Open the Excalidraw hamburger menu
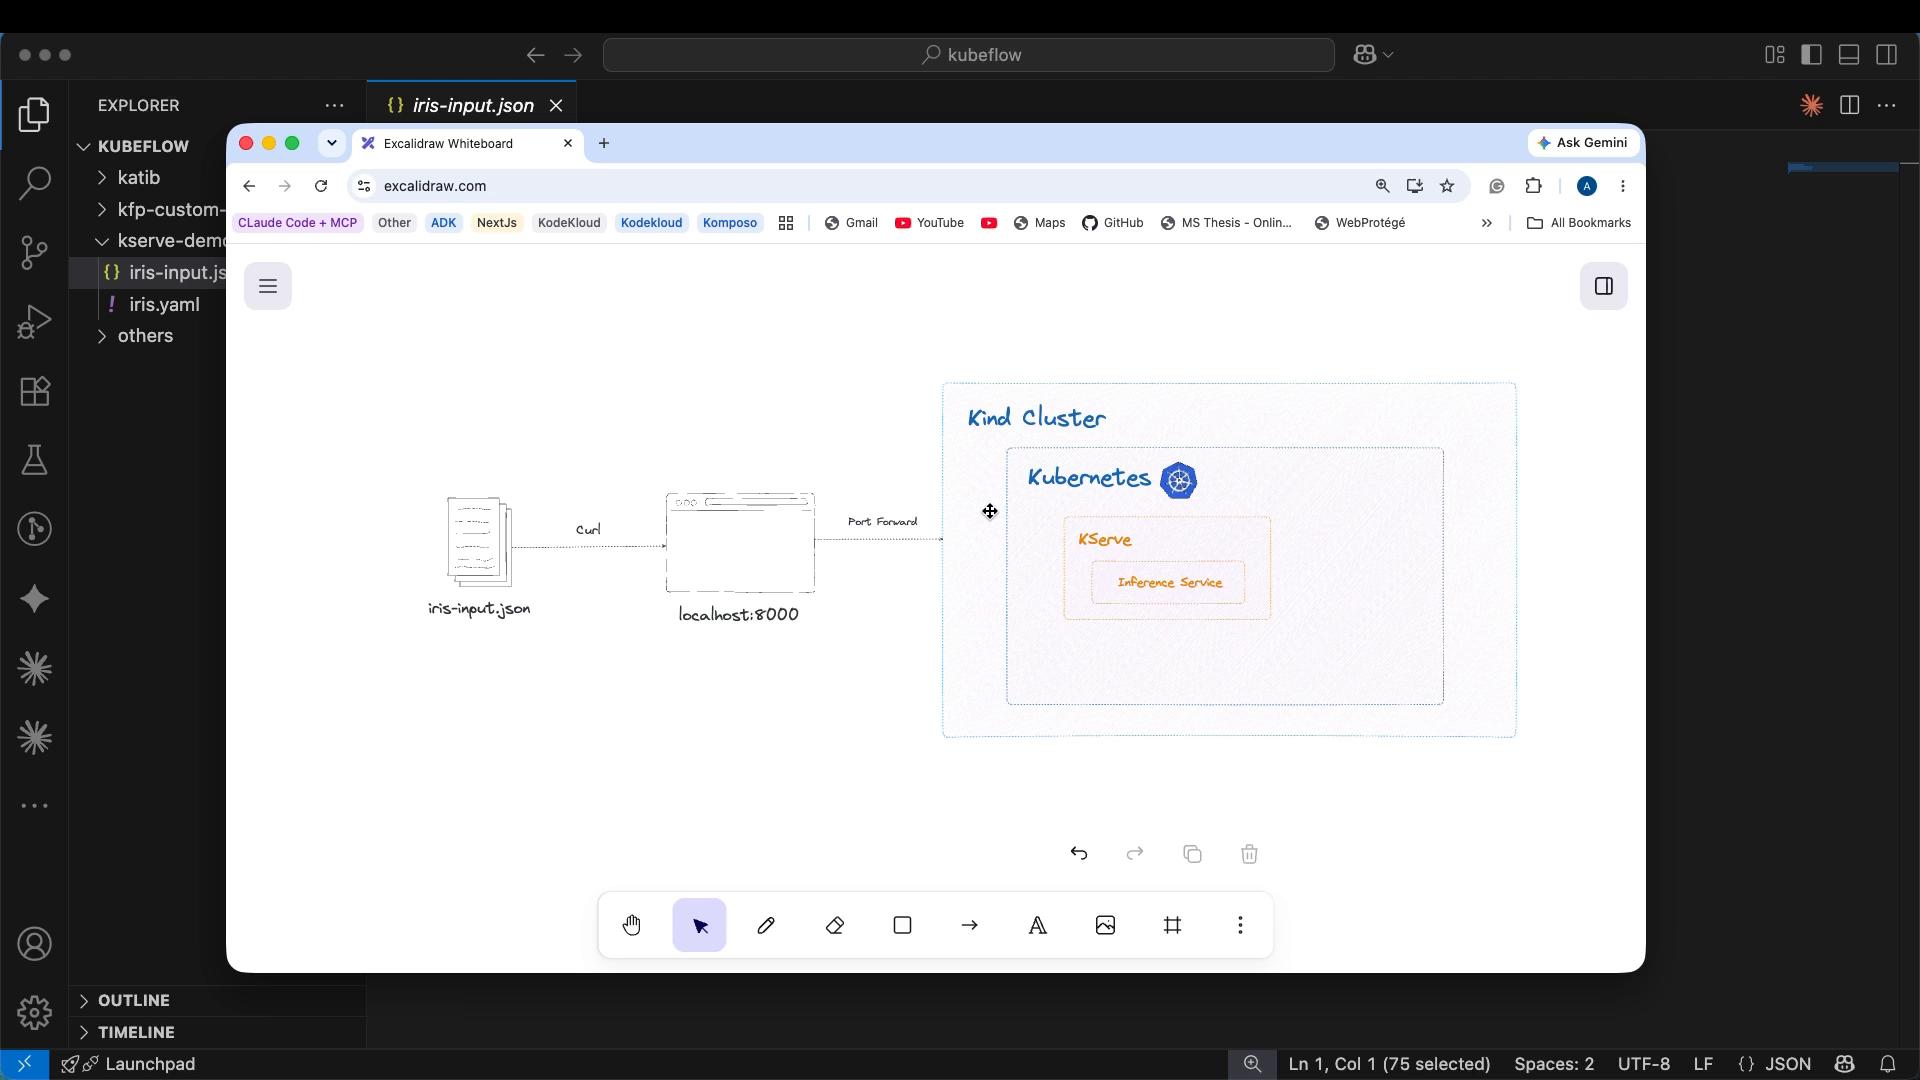This screenshot has height=1080, width=1920. click(x=268, y=286)
